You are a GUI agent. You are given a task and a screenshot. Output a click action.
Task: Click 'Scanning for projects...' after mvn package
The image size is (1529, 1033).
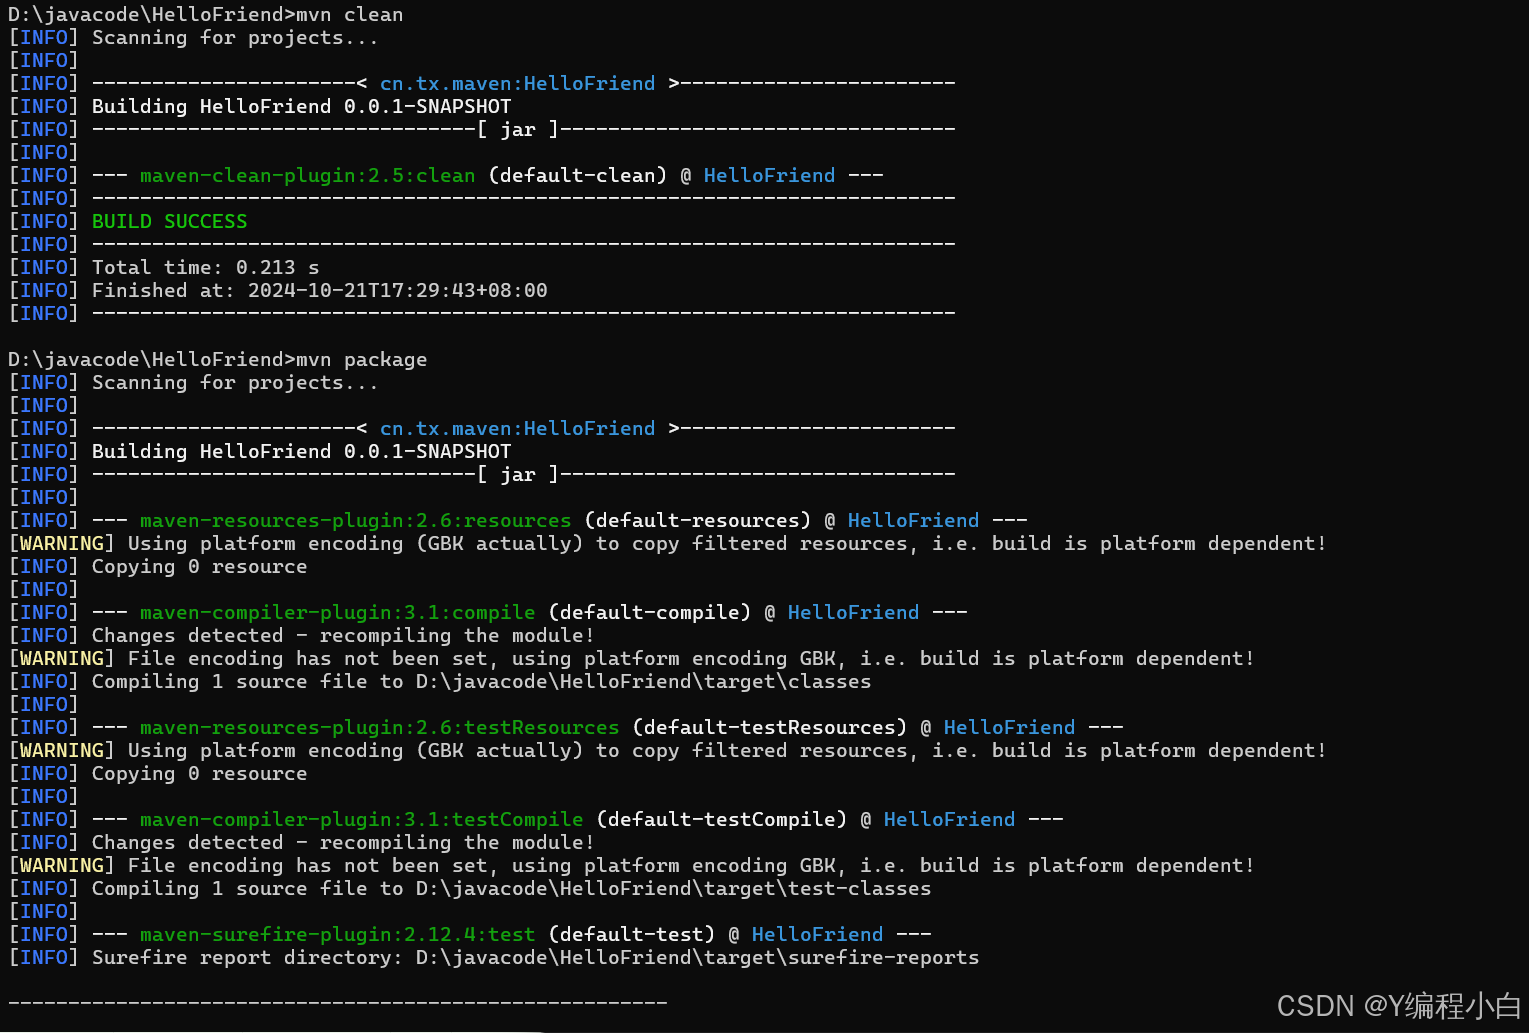236,383
